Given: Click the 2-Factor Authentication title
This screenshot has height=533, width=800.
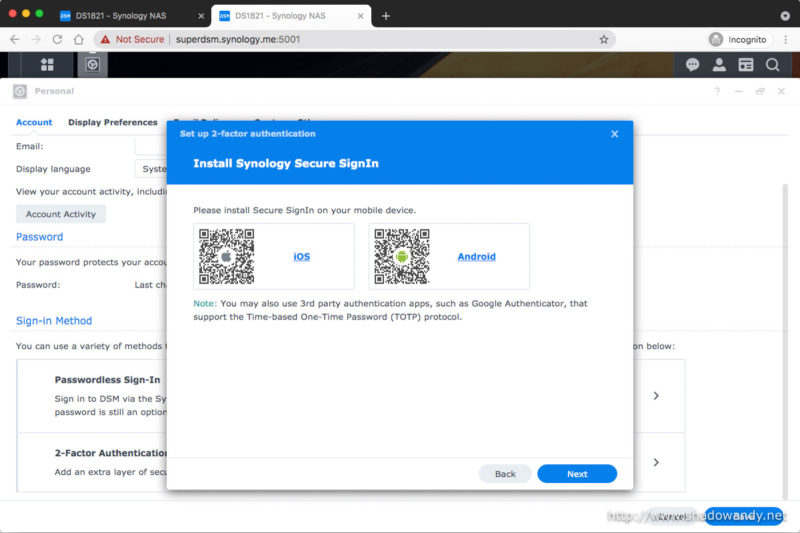Looking at the screenshot, I should pos(111,453).
